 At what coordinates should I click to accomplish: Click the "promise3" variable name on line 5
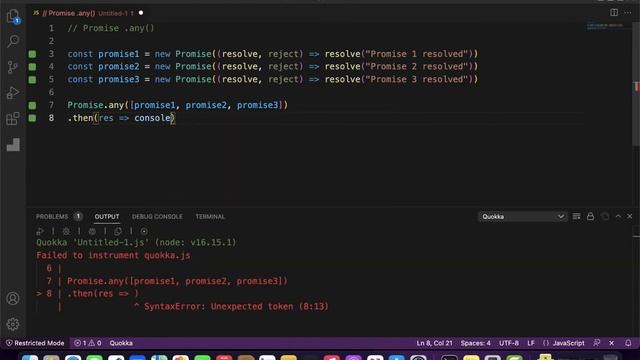pos(119,80)
